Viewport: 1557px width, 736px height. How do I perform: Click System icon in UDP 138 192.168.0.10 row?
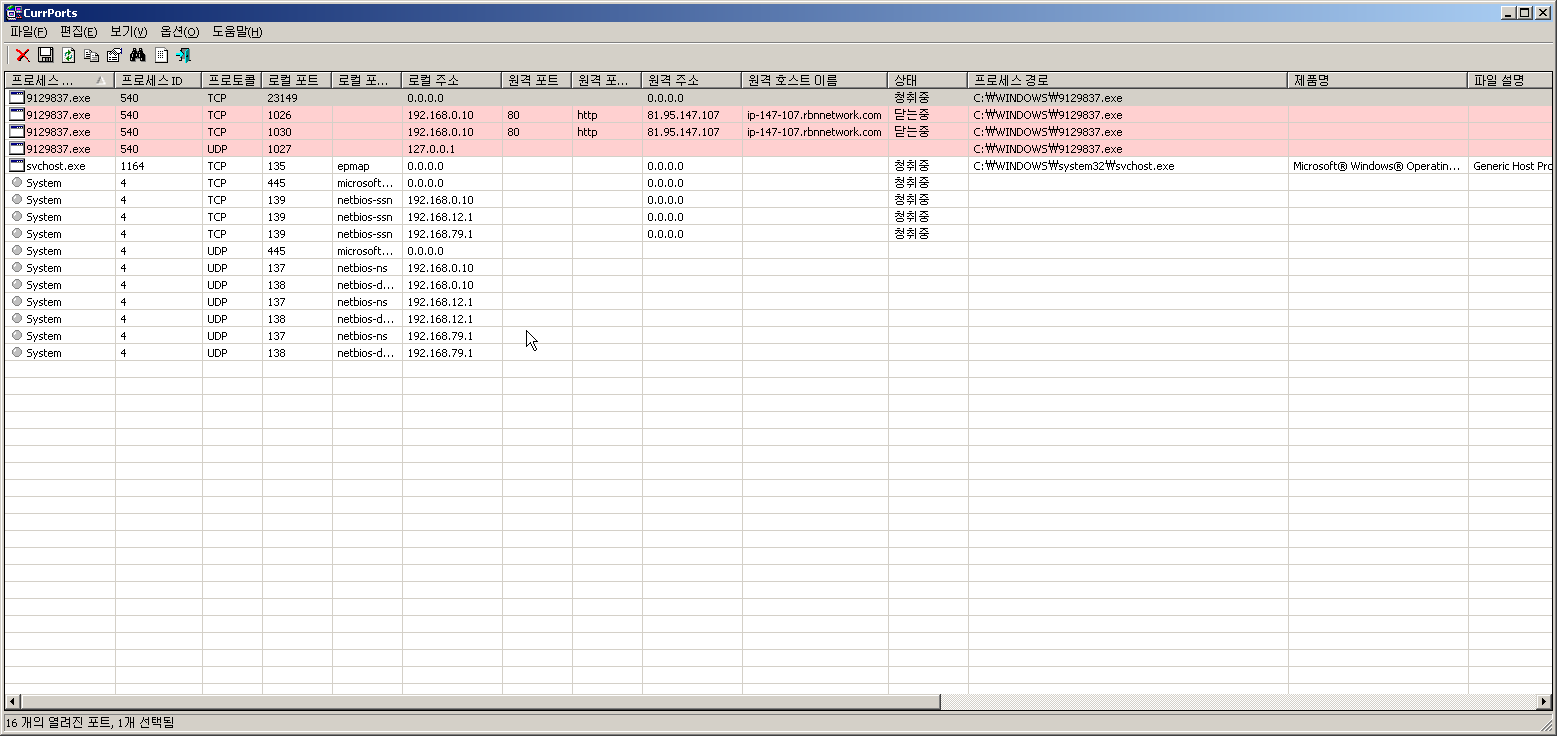(x=17, y=285)
